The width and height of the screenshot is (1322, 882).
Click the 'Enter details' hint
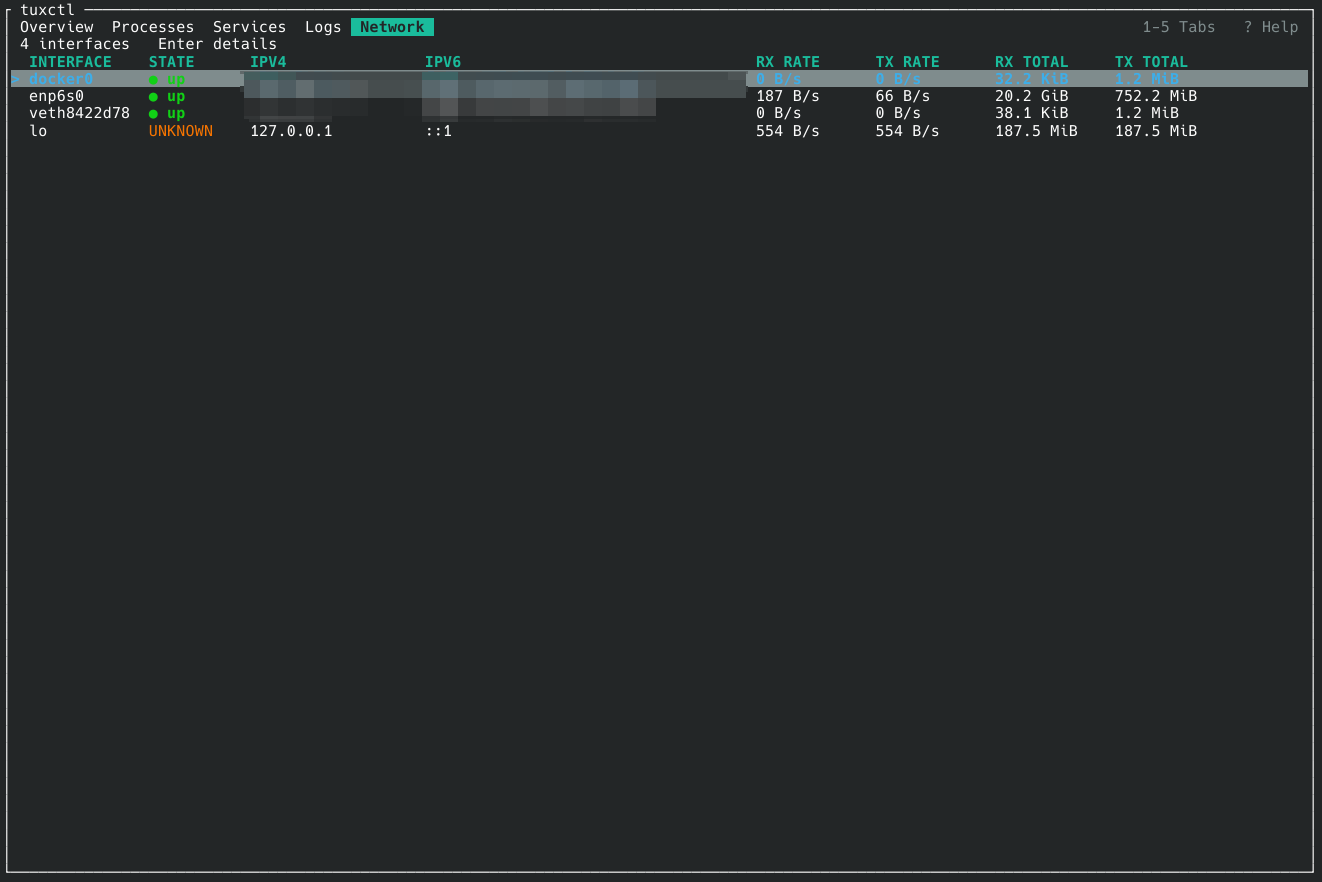click(x=217, y=44)
